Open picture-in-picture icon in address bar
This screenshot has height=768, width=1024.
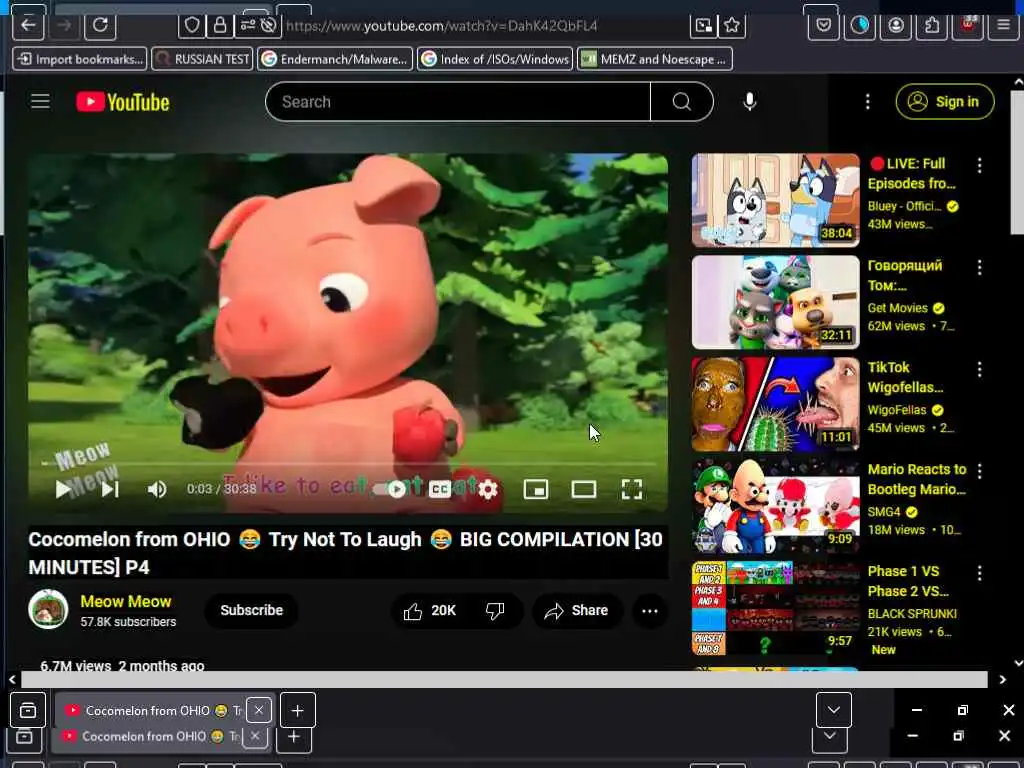pos(703,25)
